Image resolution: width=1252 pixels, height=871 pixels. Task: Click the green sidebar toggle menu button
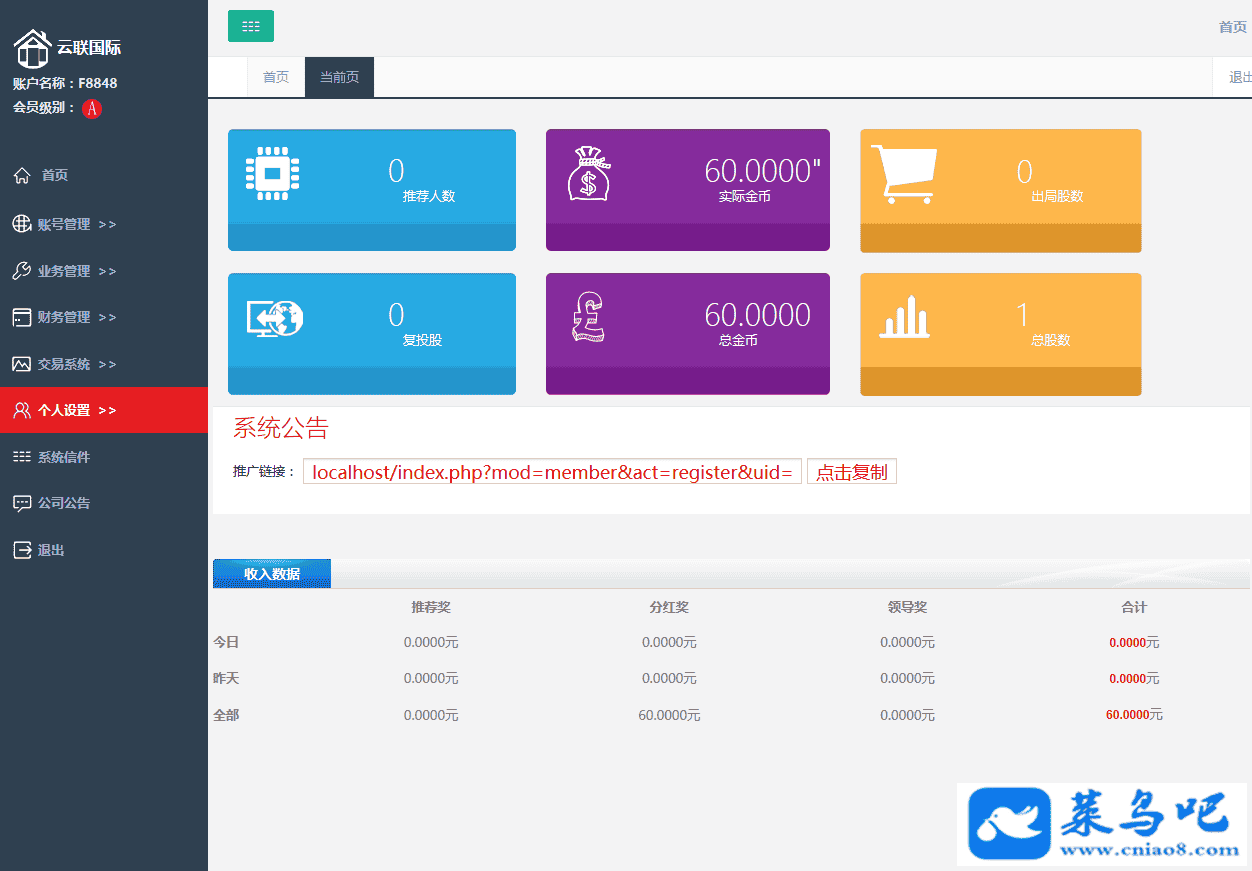(250, 26)
